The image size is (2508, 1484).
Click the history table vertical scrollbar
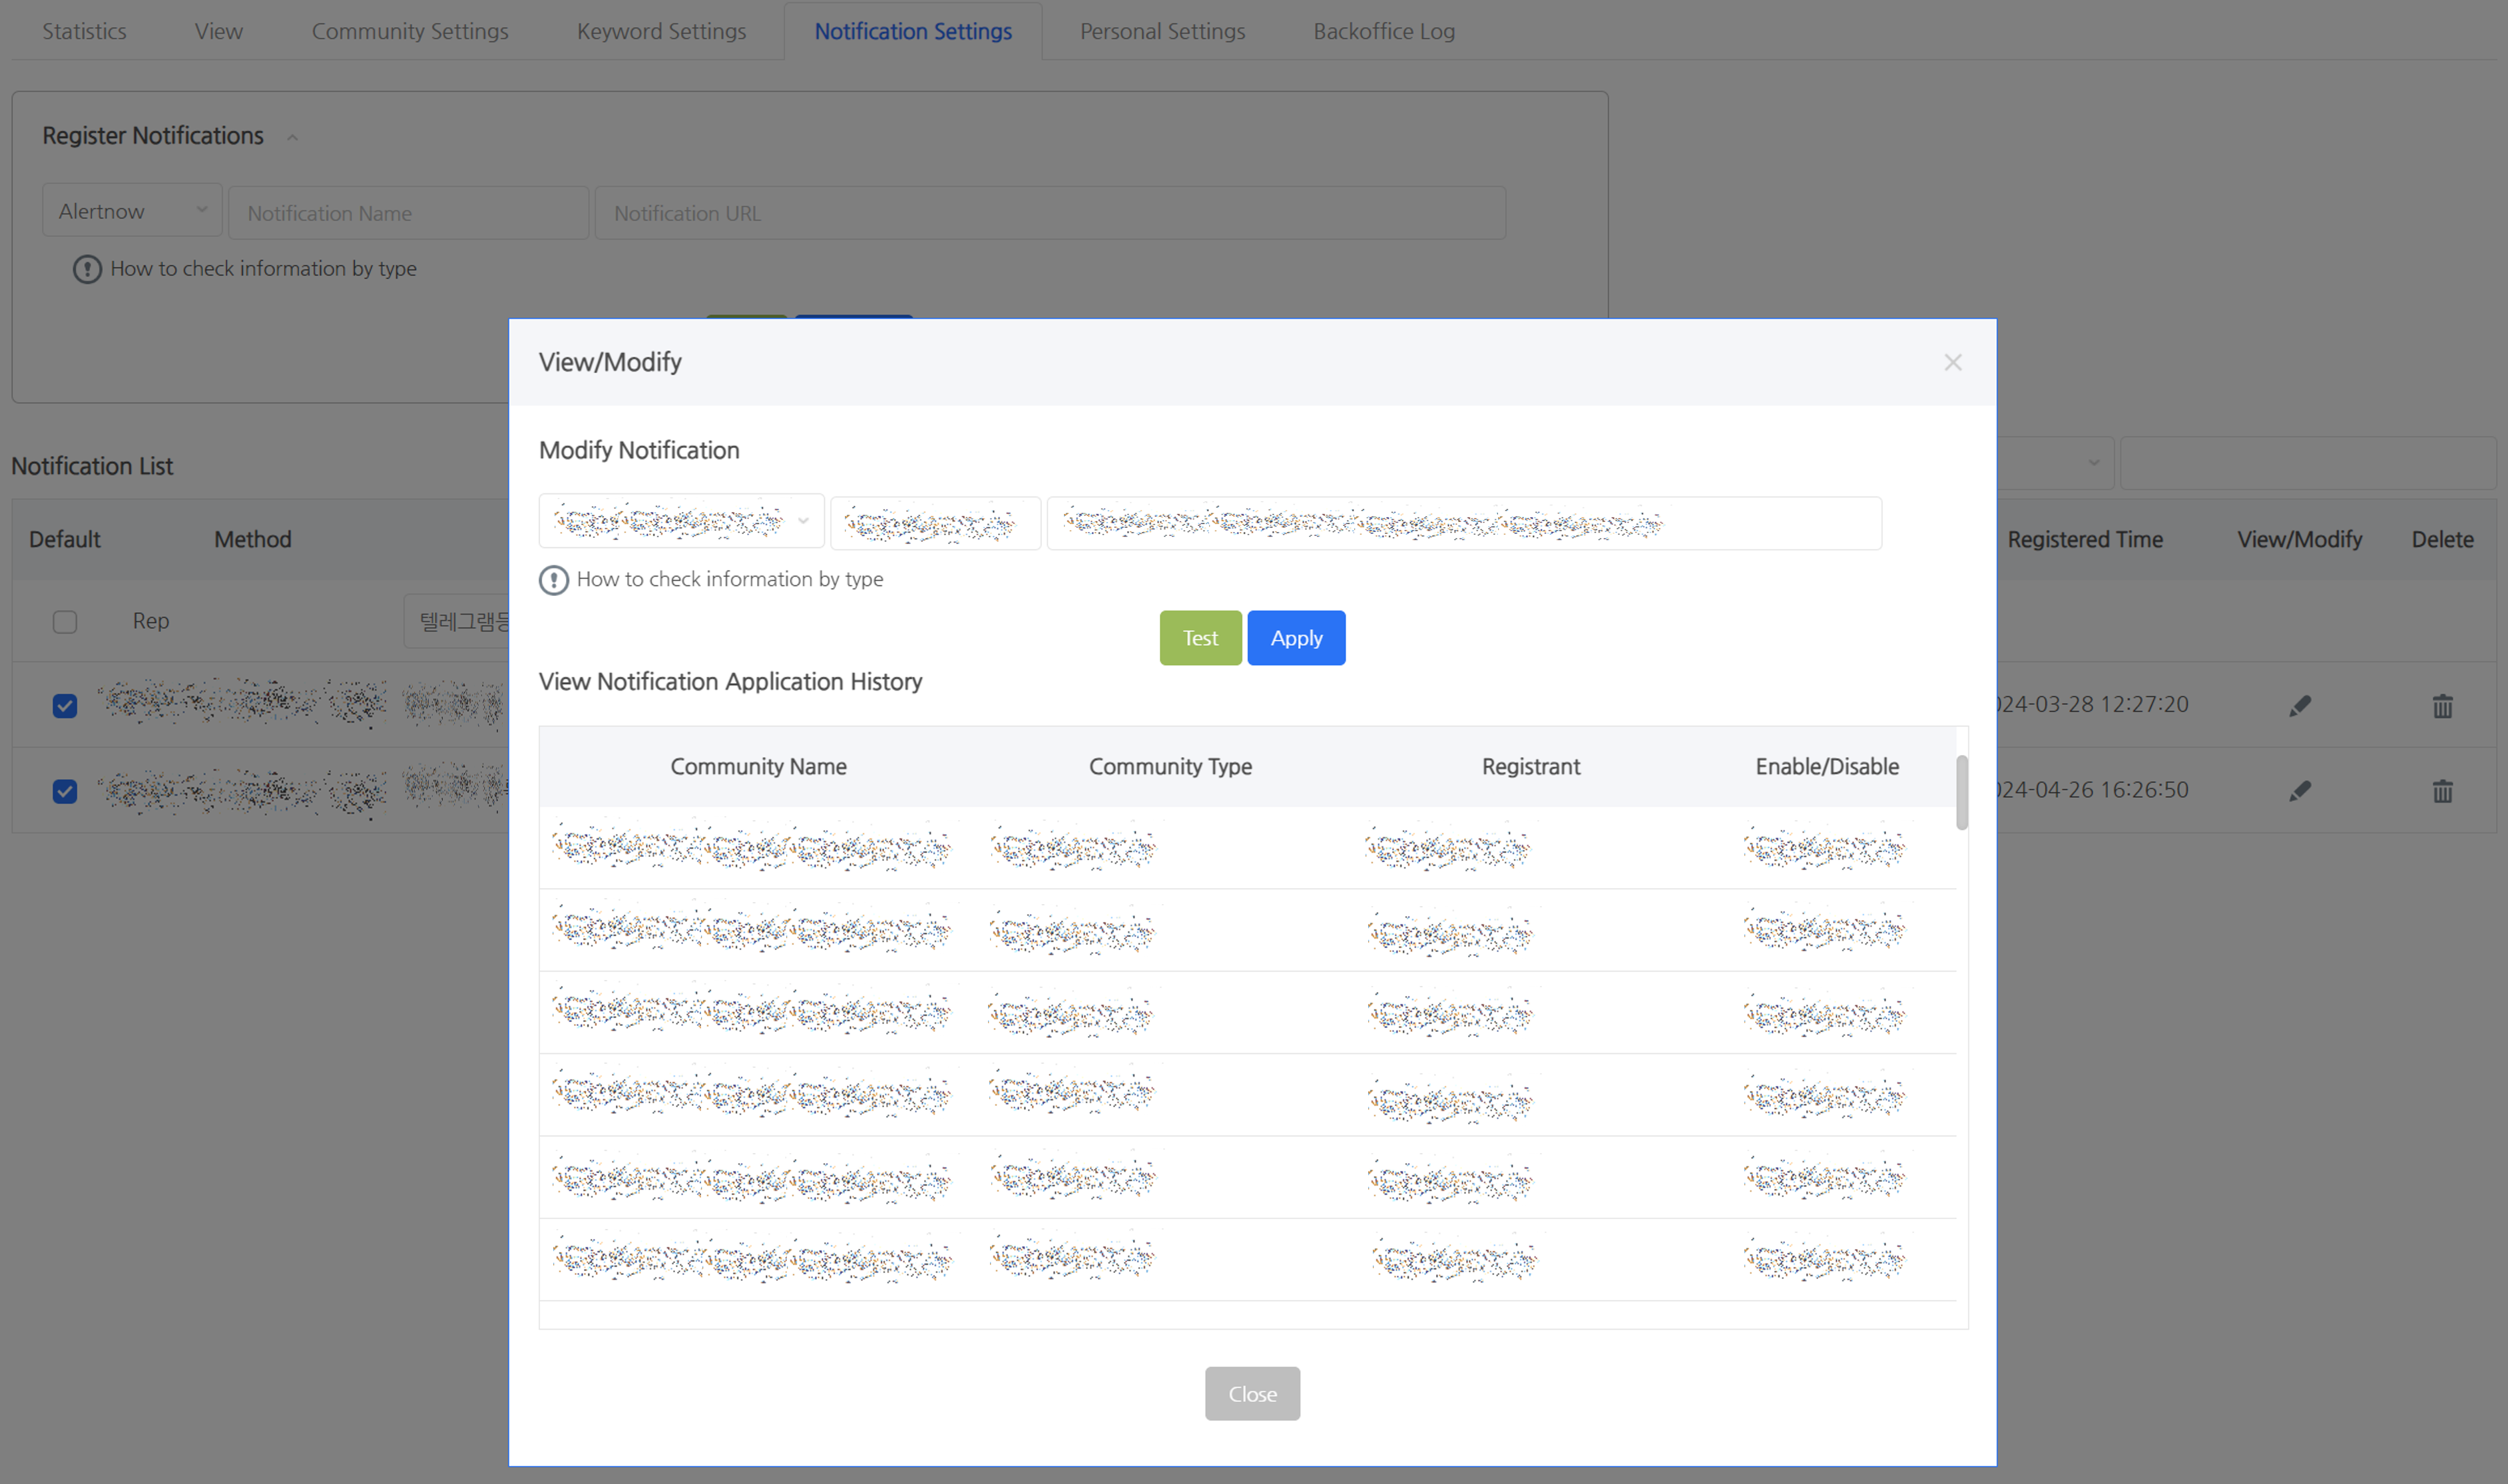coord(1961,792)
